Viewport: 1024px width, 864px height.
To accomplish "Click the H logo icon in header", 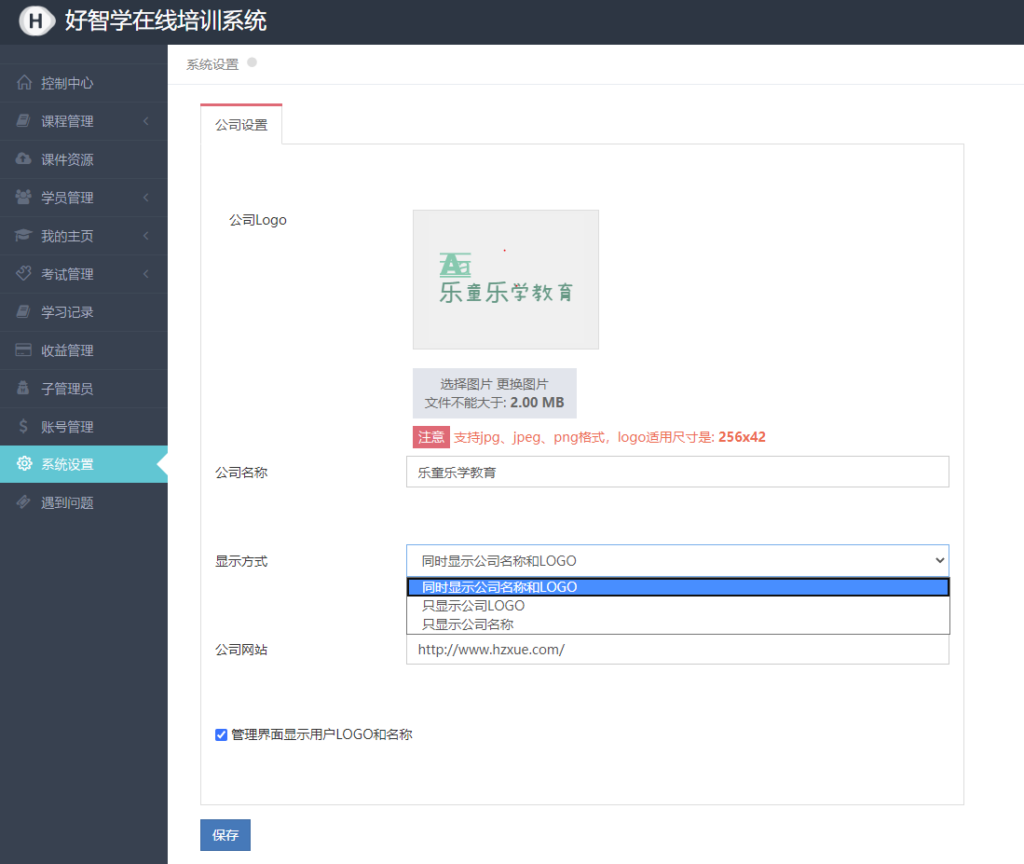I will 36,21.
